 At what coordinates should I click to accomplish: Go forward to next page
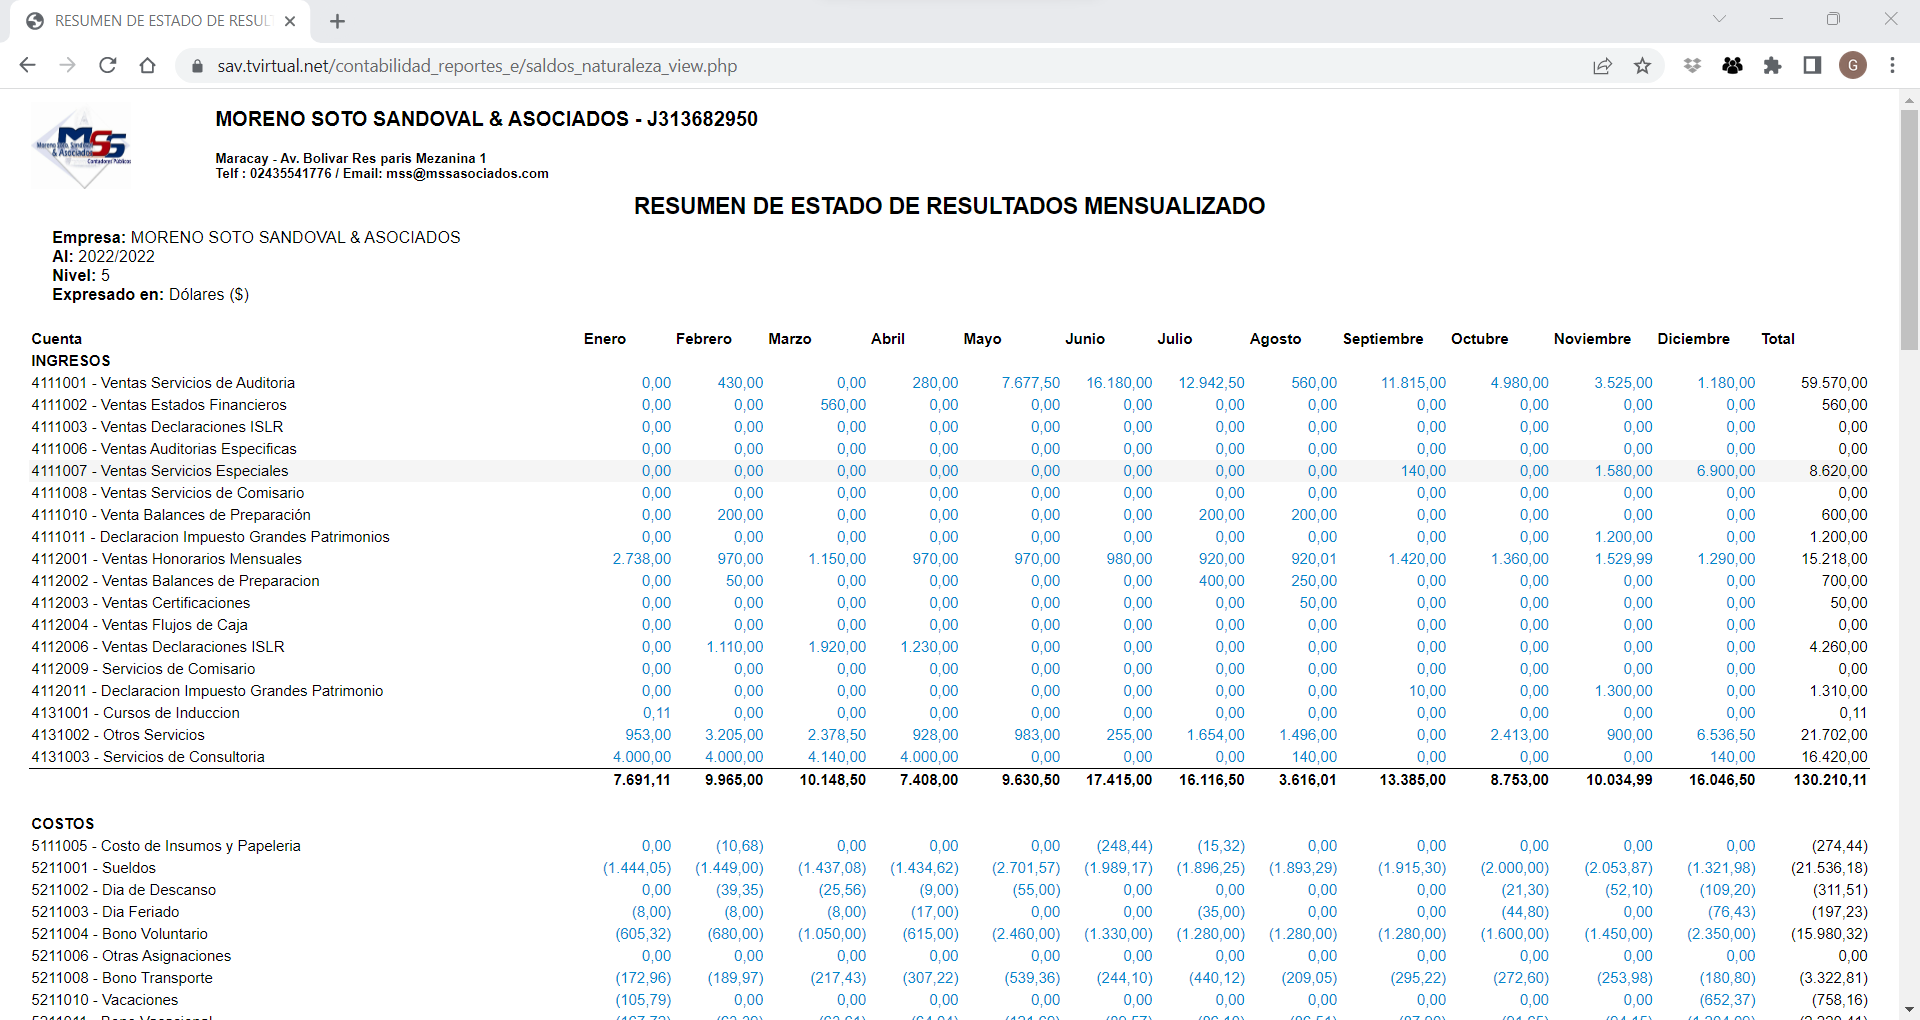[x=67, y=65]
